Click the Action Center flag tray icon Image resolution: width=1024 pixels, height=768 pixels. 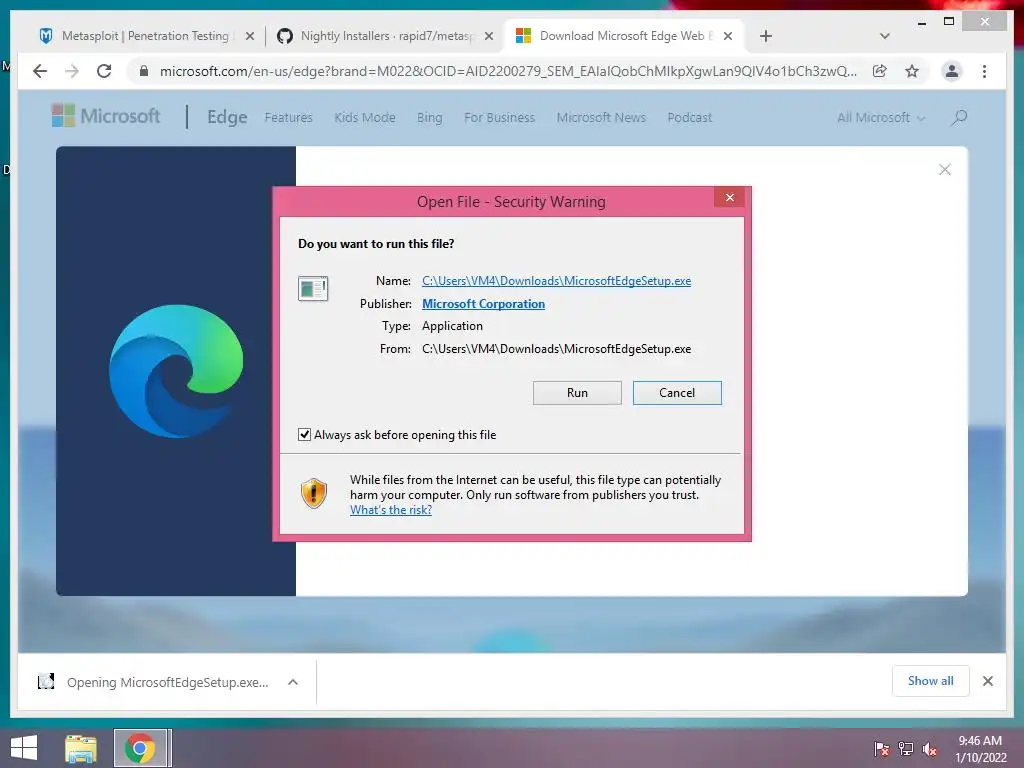(x=881, y=749)
